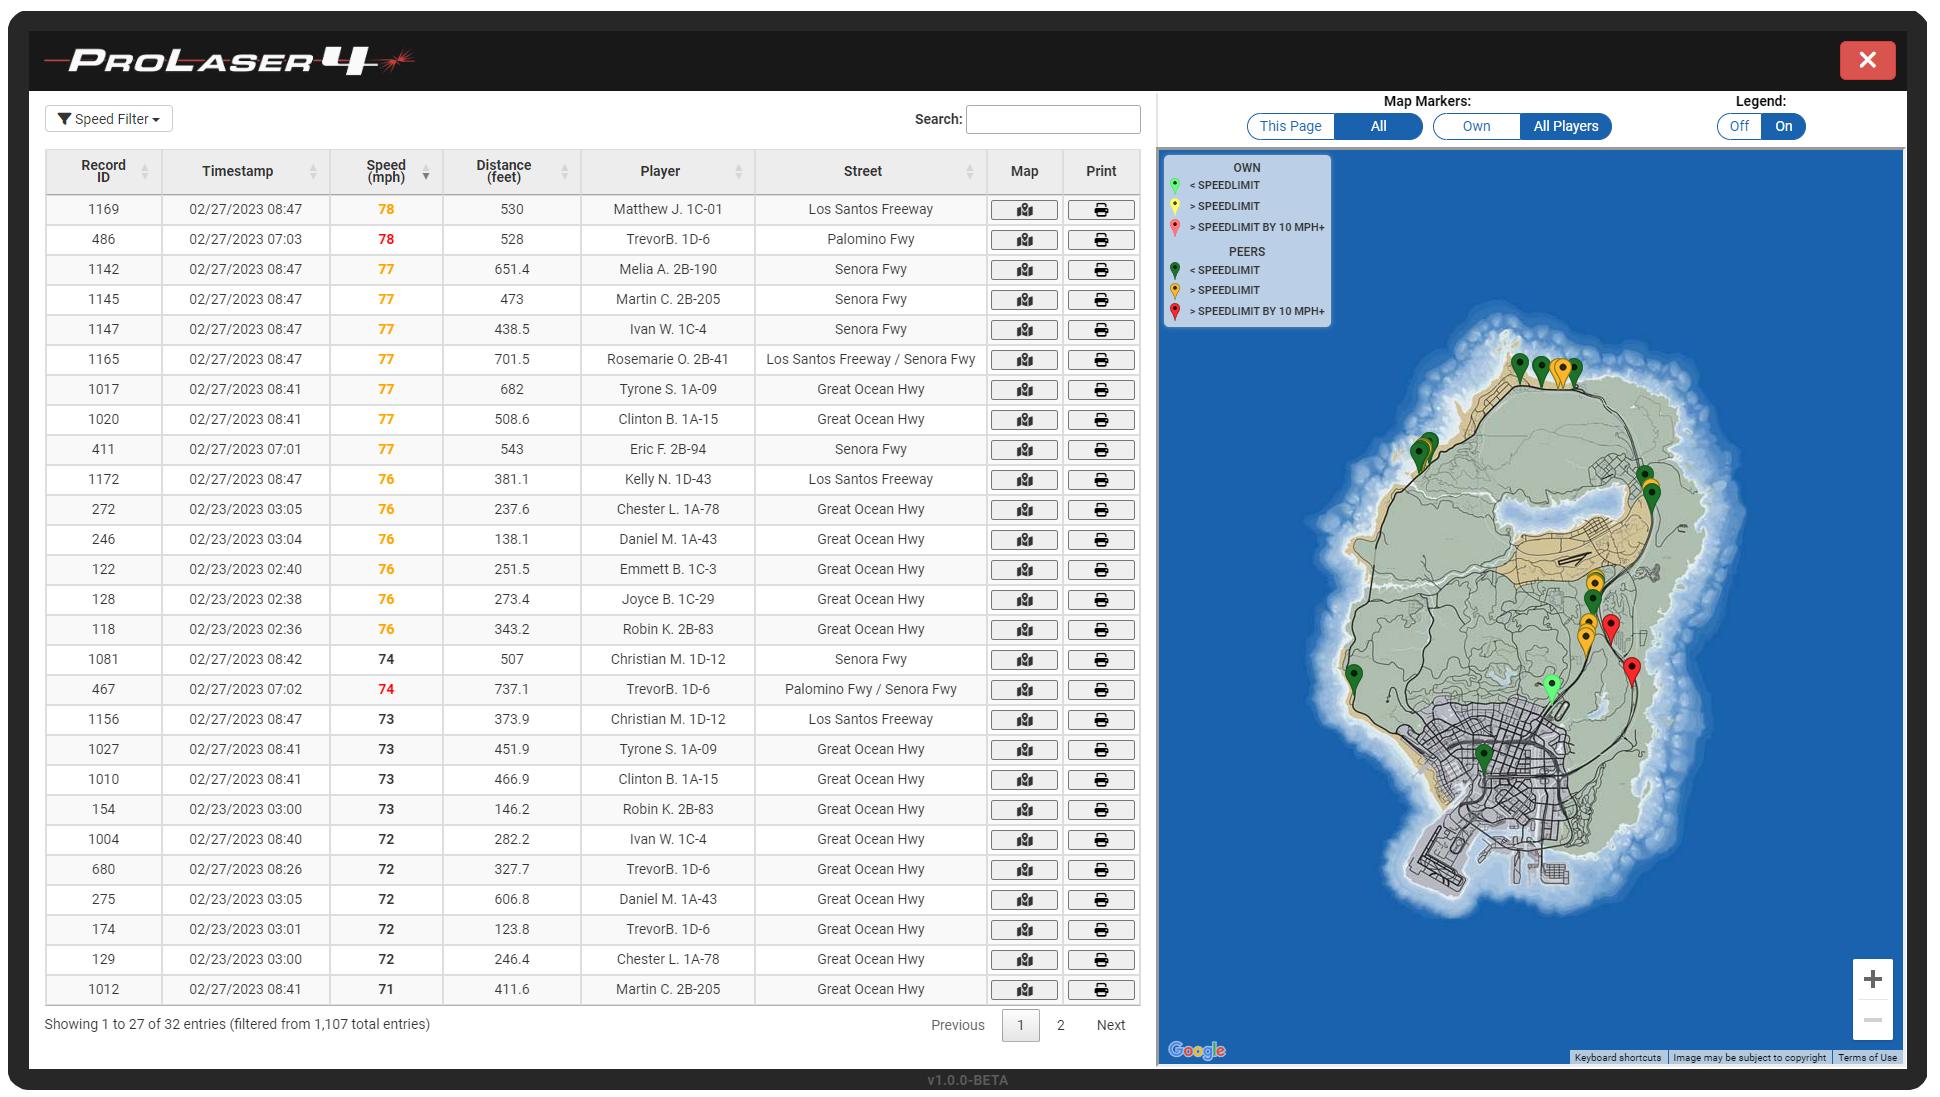Print record 486 from Palomino Fwy
1940x1097 pixels.
(1100, 240)
